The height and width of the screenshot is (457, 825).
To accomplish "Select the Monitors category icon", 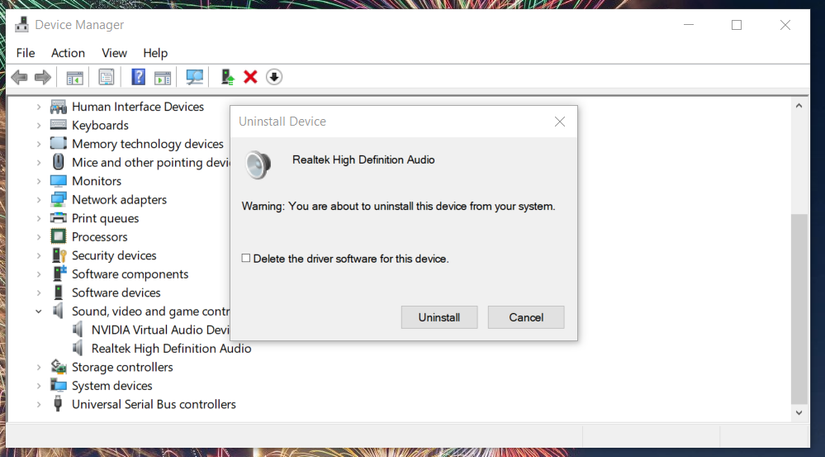I will click(x=58, y=181).
